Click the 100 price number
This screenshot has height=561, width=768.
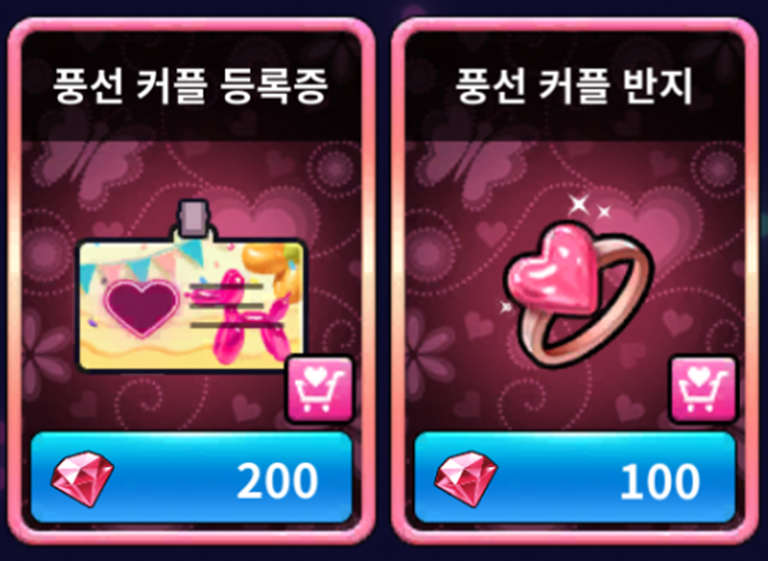(x=660, y=482)
